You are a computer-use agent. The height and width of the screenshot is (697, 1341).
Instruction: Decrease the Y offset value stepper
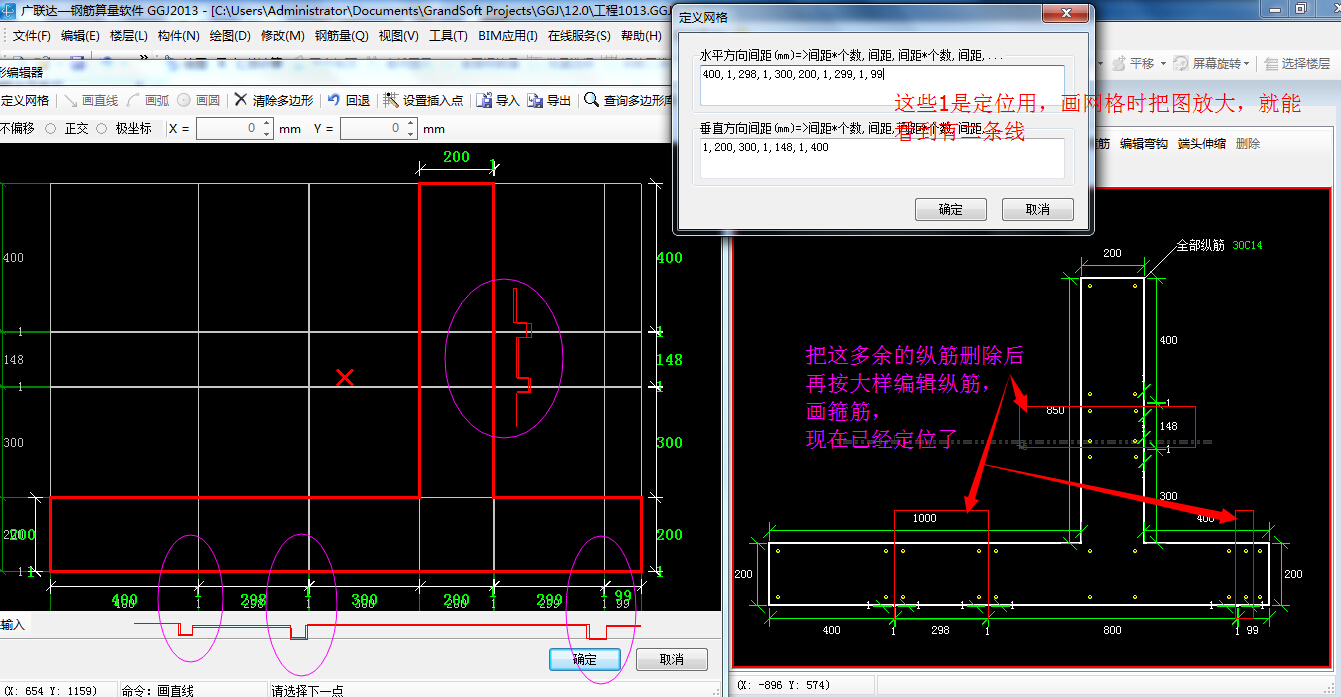click(x=410, y=133)
